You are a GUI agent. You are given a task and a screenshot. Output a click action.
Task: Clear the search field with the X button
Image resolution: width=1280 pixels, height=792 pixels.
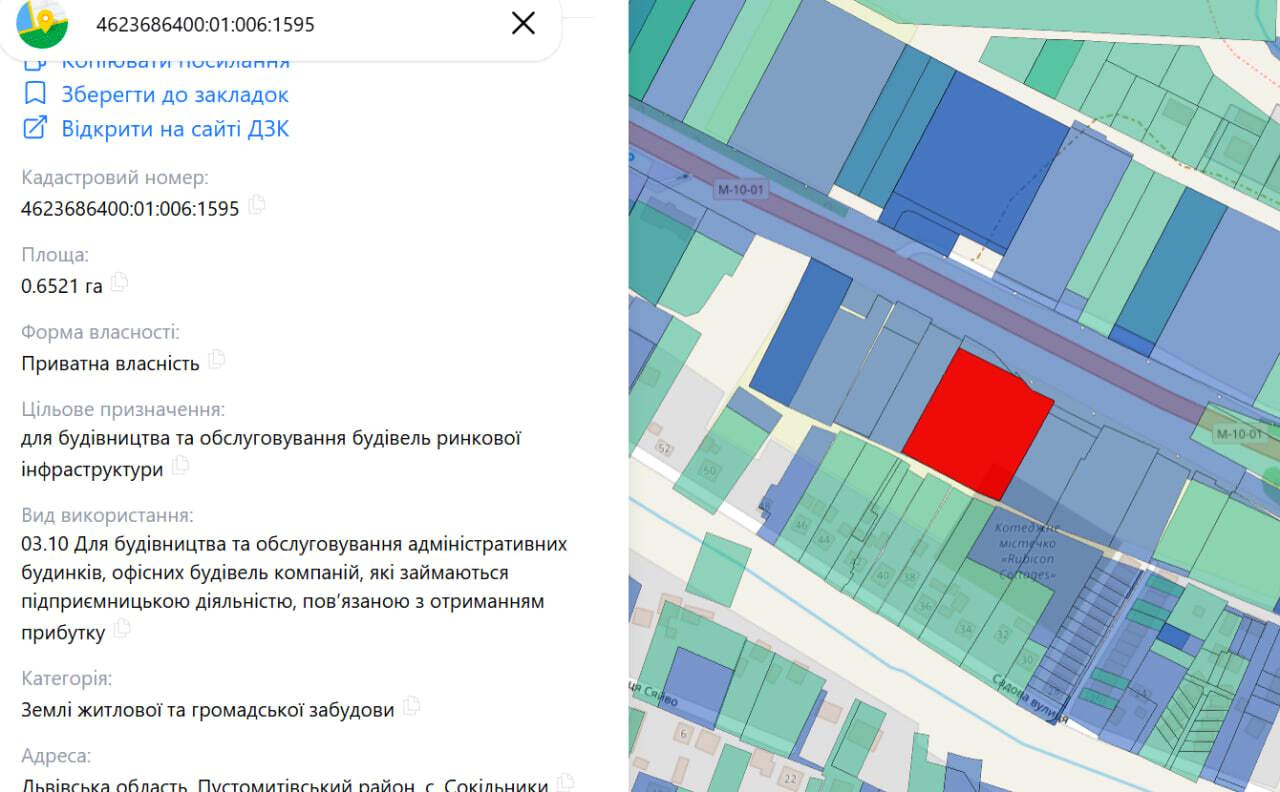coord(523,23)
